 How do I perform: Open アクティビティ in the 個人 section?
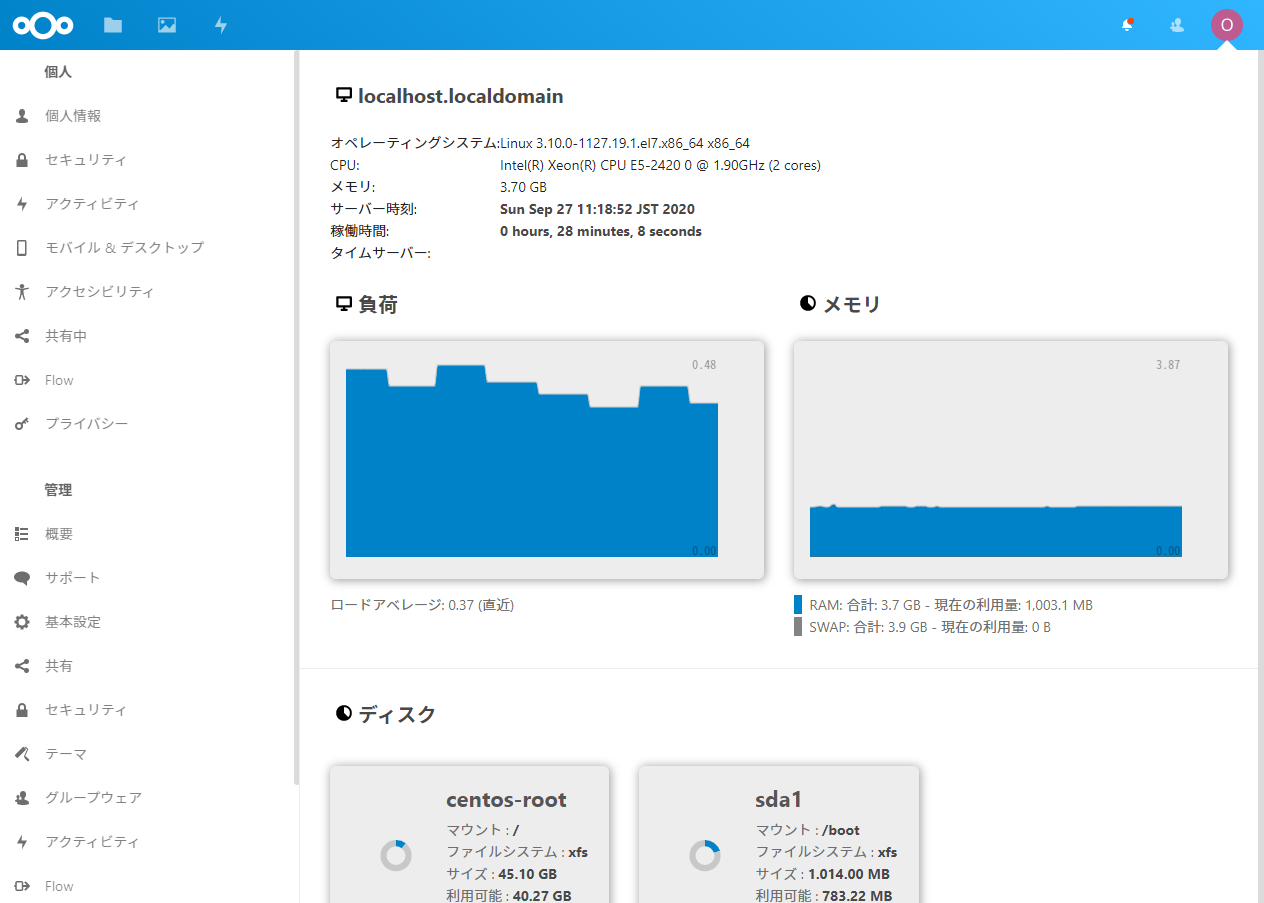[92, 204]
